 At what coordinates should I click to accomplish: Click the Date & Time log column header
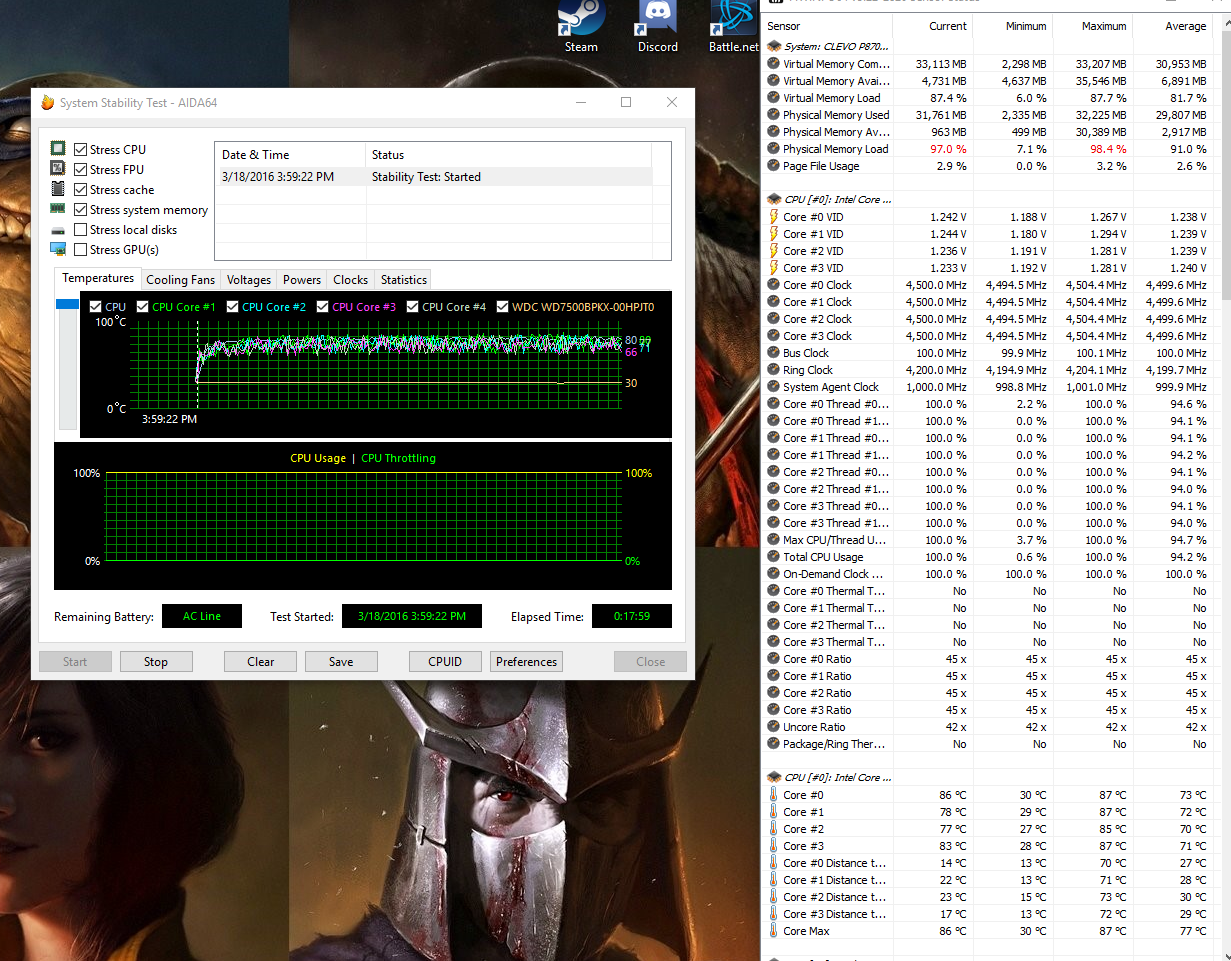(290, 154)
